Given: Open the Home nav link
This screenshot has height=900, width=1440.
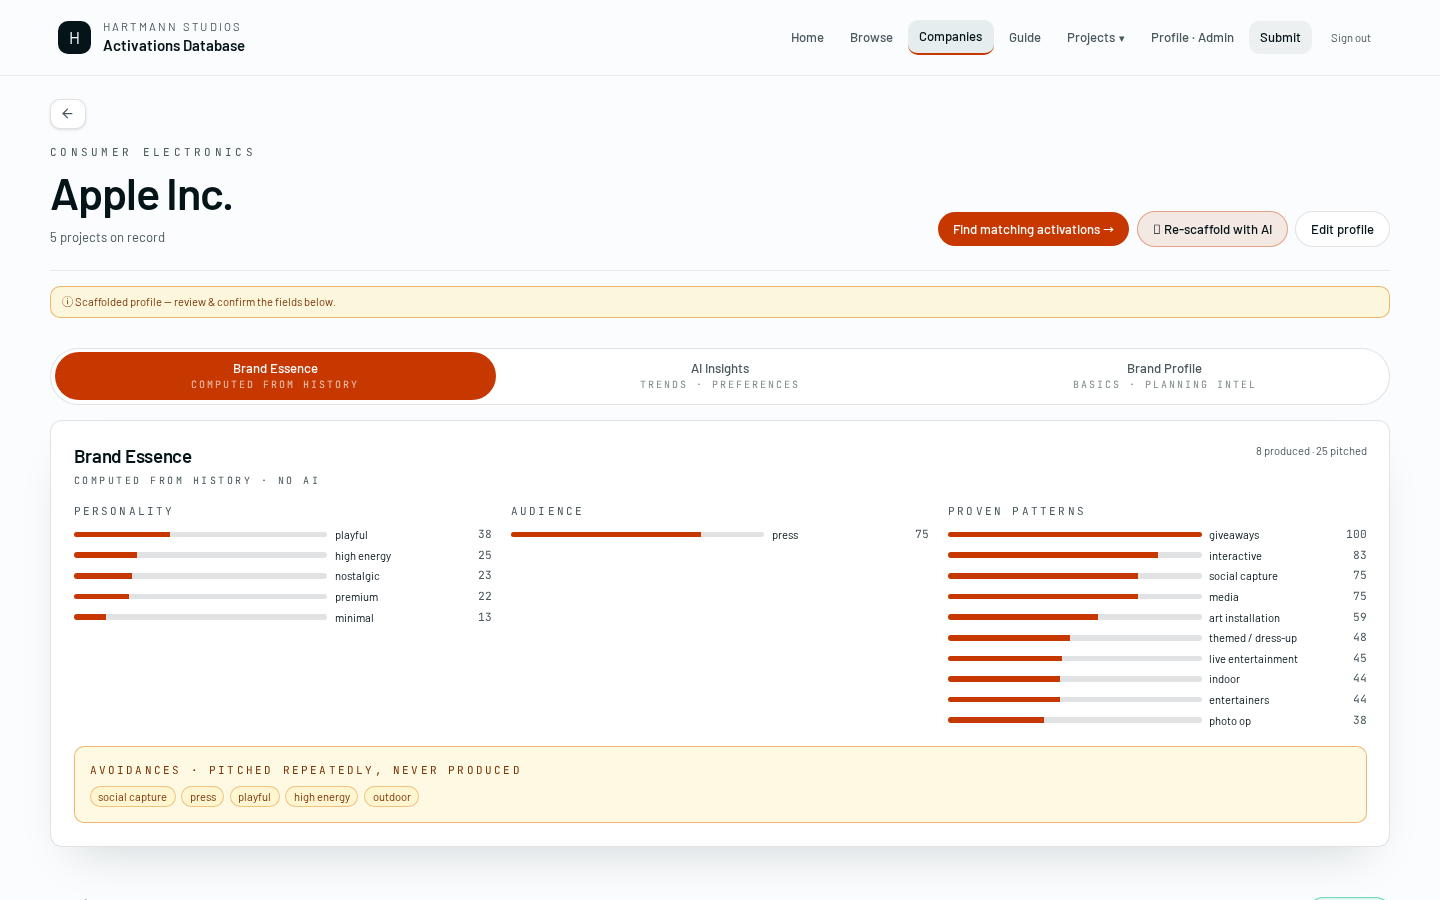Looking at the screenshot, I should pyautogui.click(x=807, y=38).
